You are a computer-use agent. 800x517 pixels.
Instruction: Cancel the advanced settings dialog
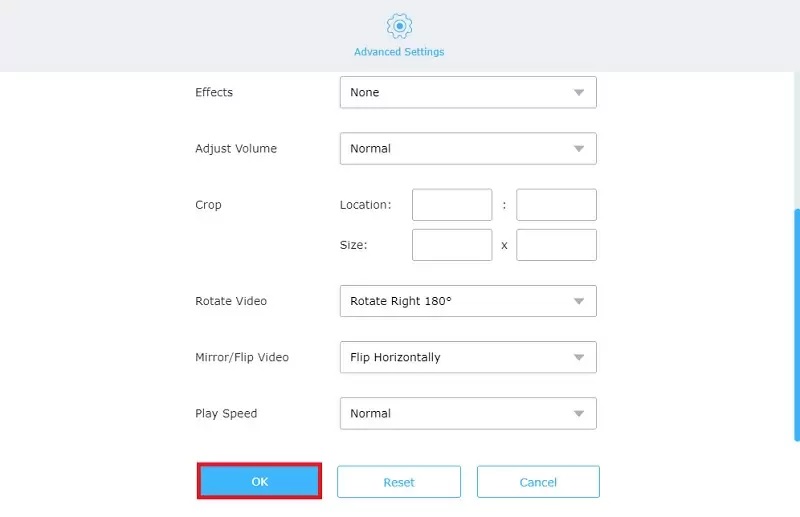(538, 482)
